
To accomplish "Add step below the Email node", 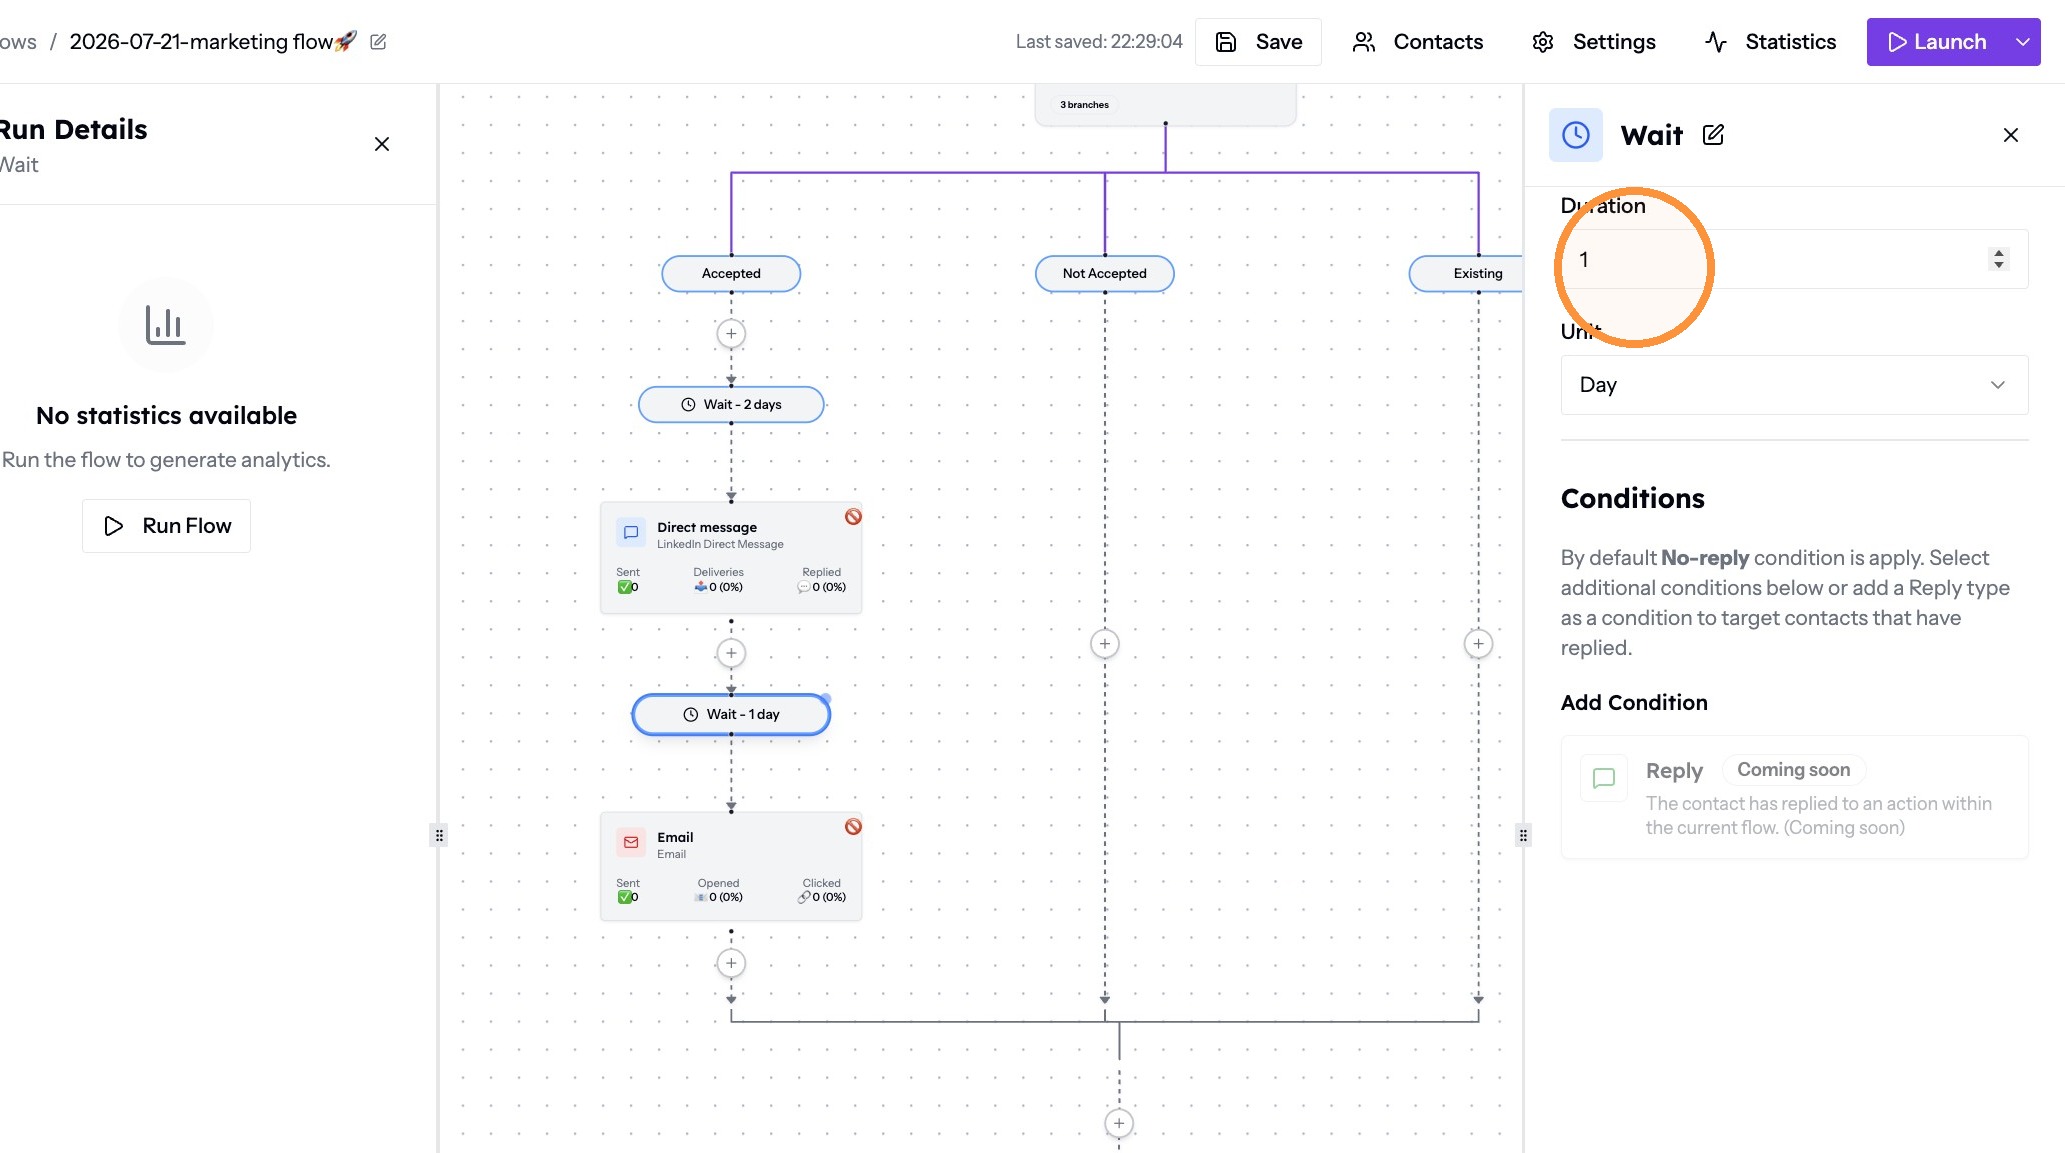I will click(x=731, y=964).
